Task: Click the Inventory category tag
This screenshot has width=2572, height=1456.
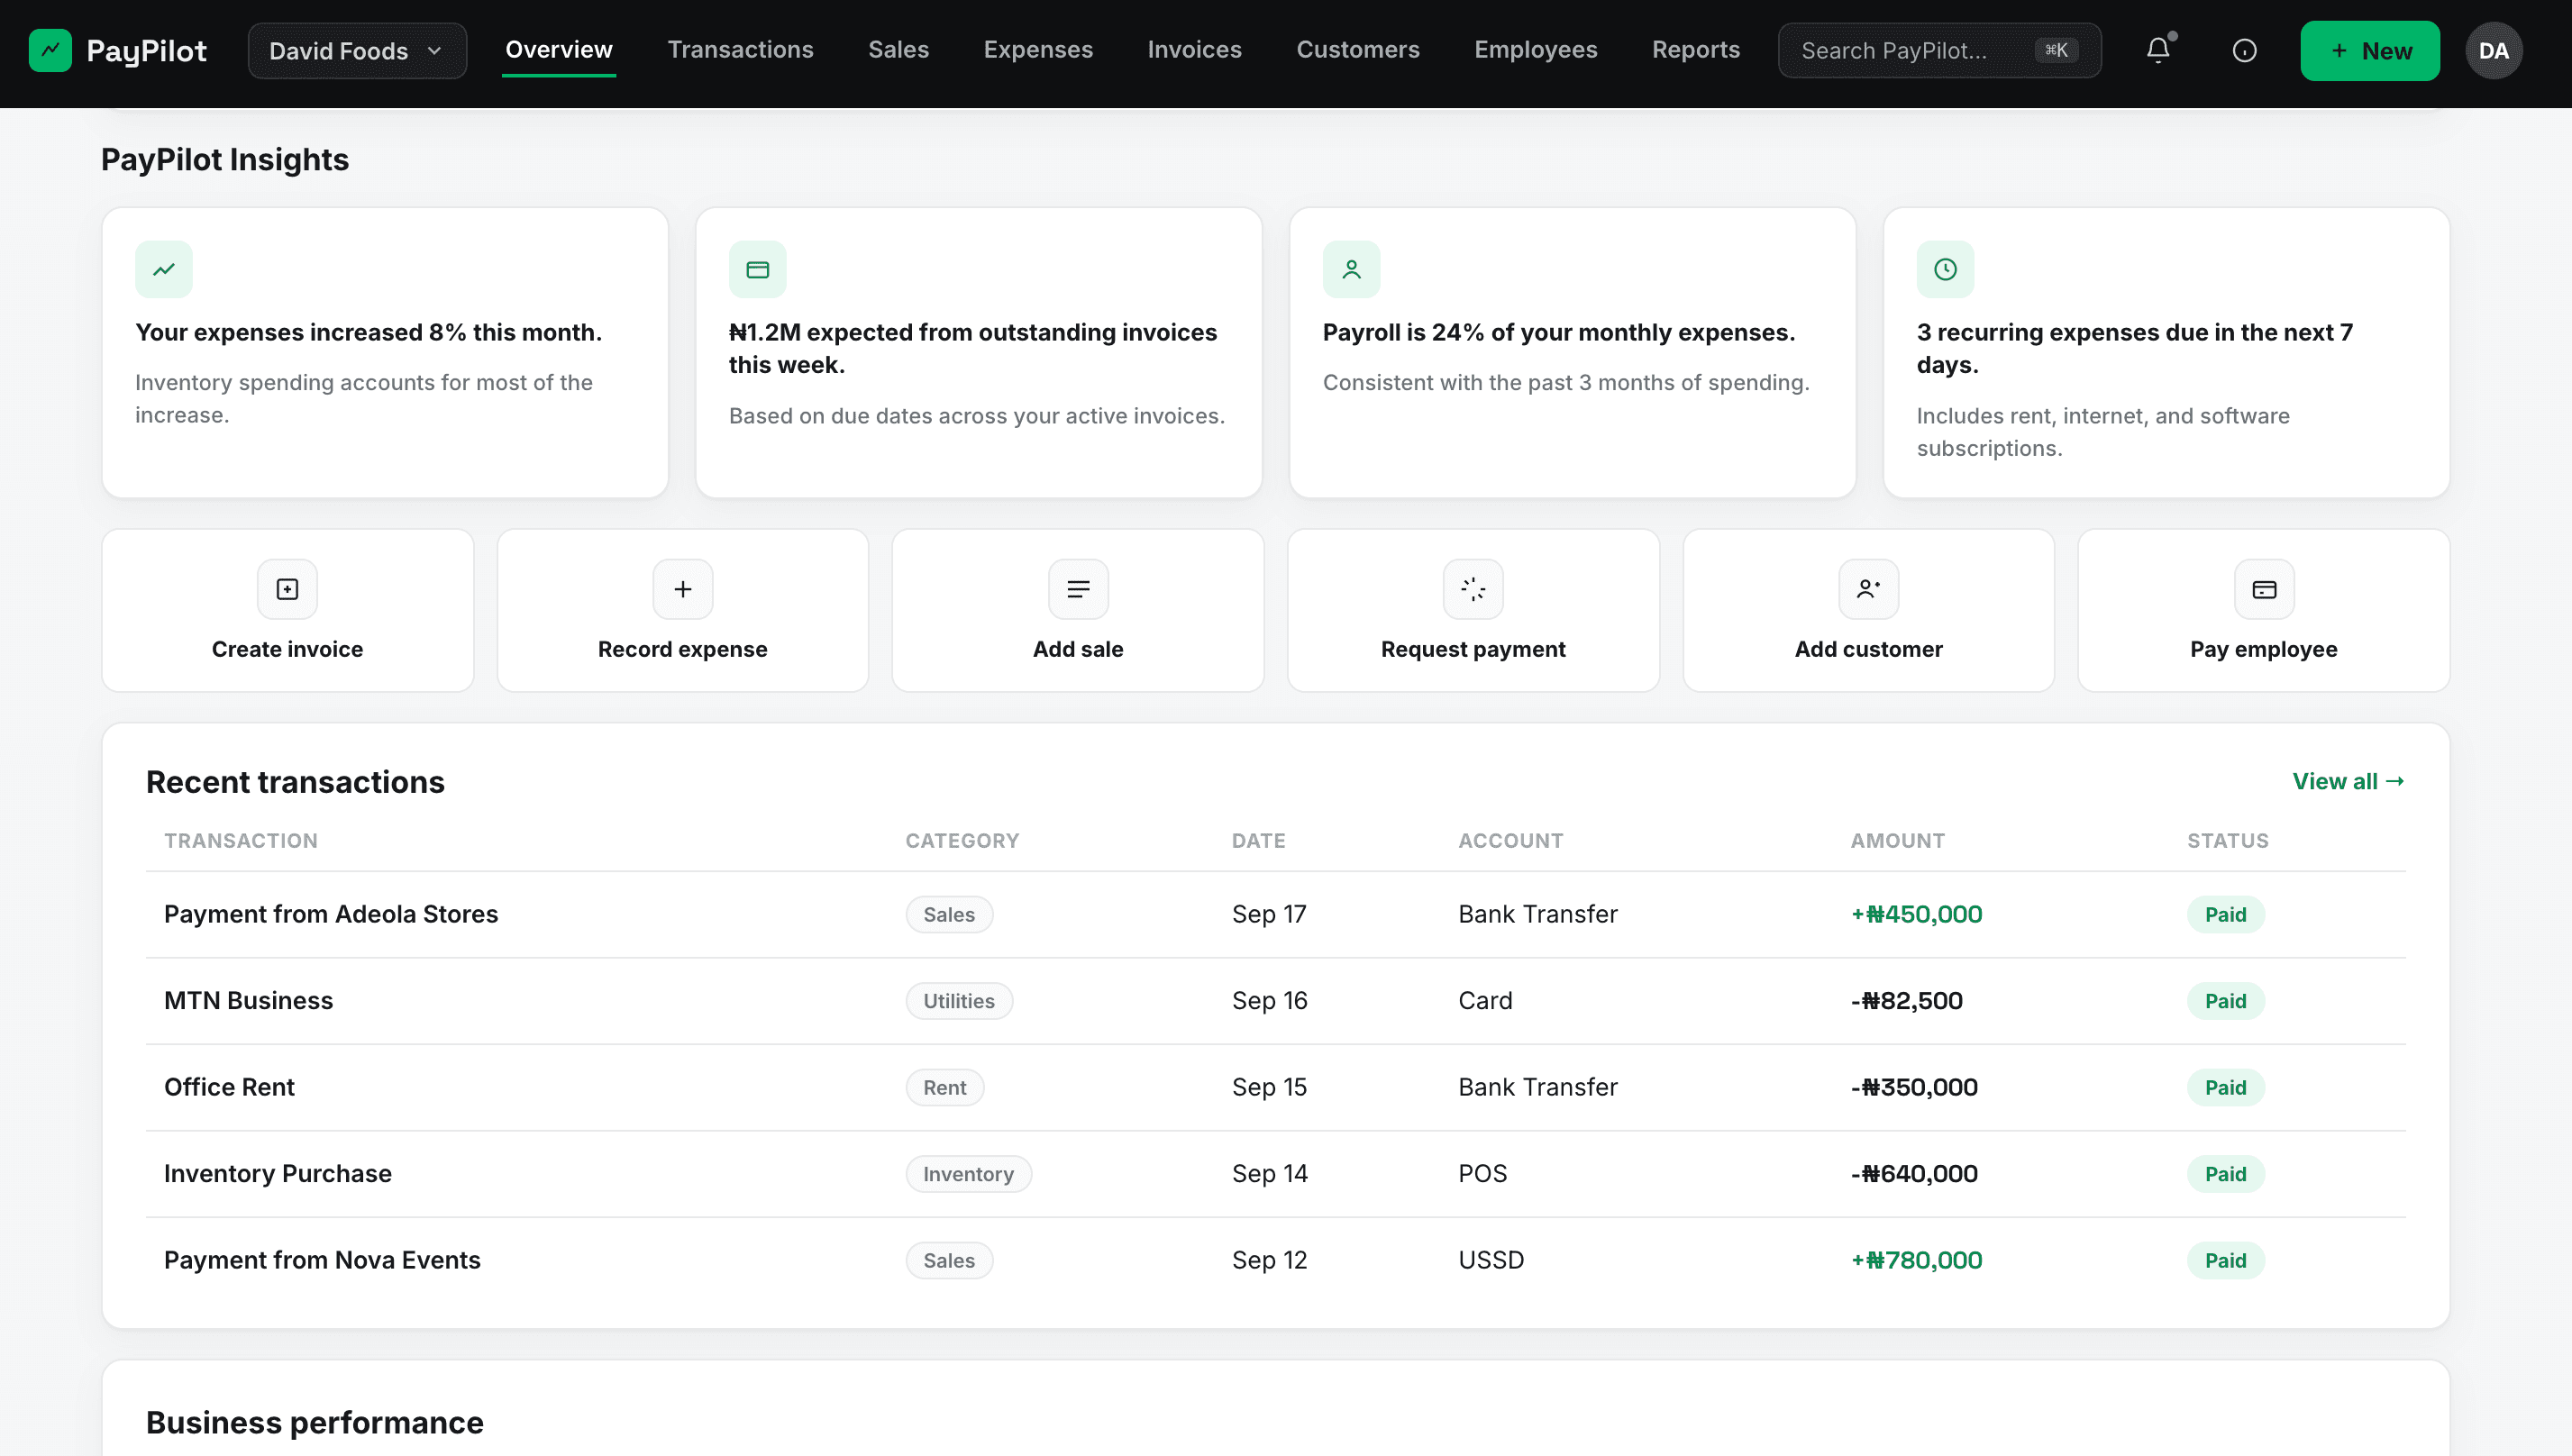Action: coord(968,1174)
